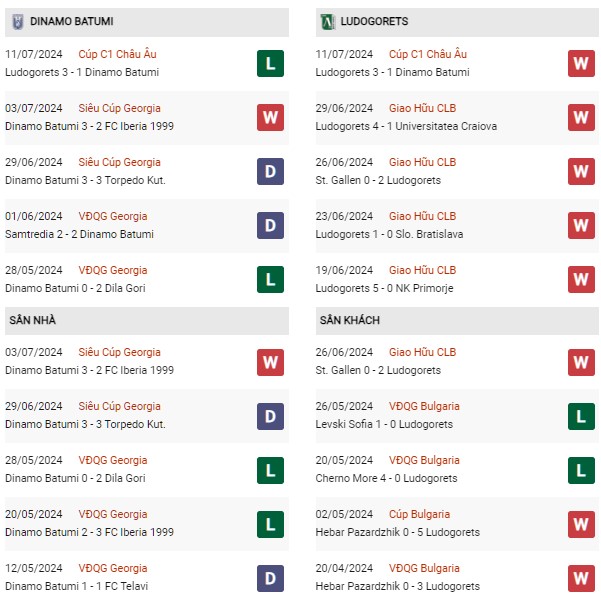This screenshot has height=597, width=601.
Task: Open Cúp C1 Châu Âu link under Dinamo Batumi
Action: [117, 54]
